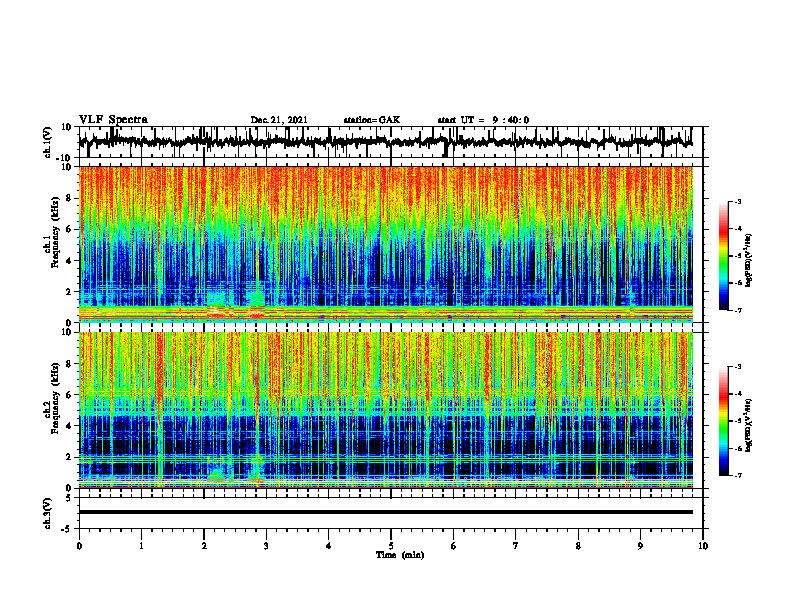Click the ch.1 color bar unit label
The image size is (792, 612).
[749, 260]
